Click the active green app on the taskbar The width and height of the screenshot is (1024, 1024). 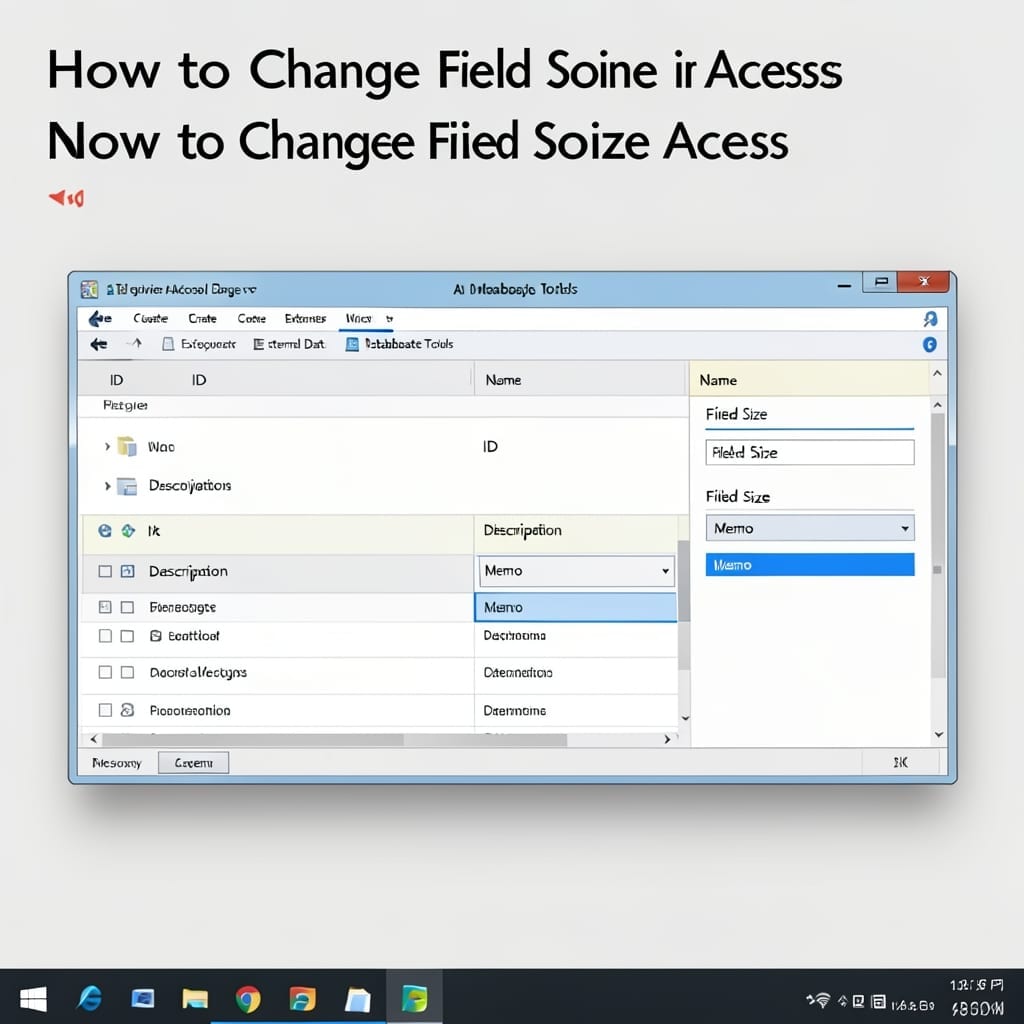(414, 999)
